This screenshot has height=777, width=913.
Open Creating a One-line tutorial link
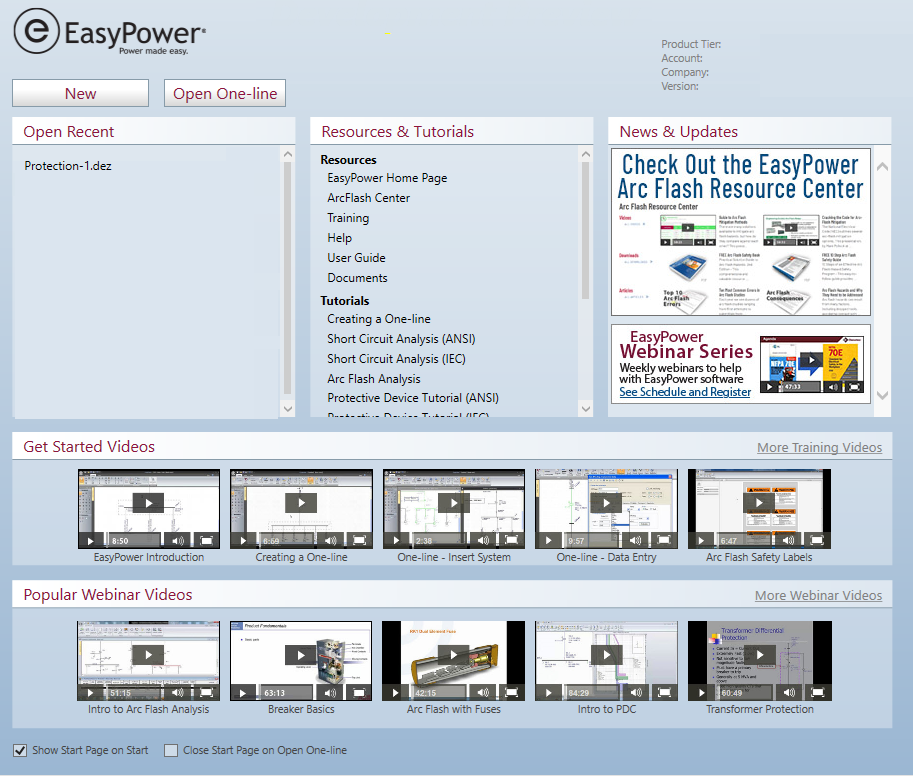pyautogui.click(x=379, y=319)
